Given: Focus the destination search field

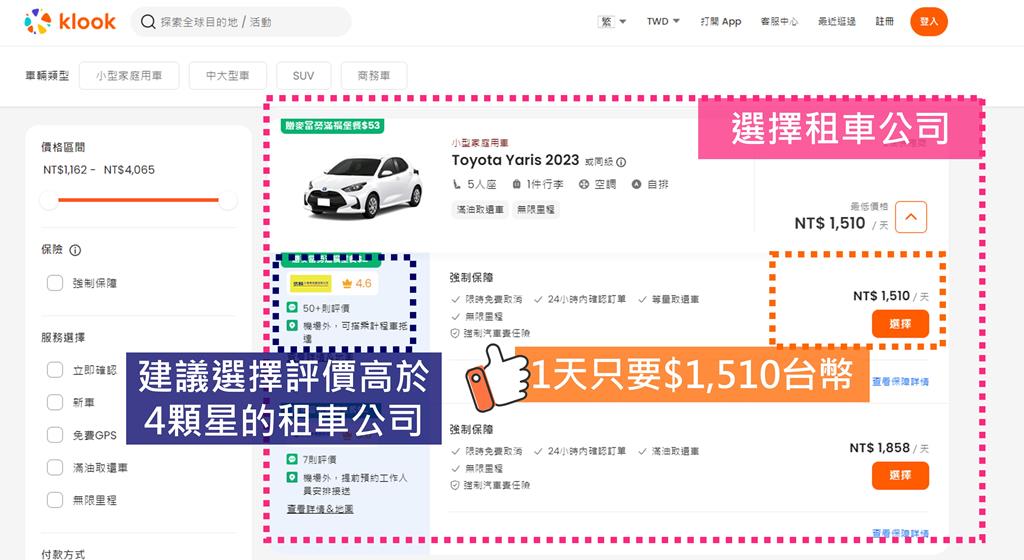Looking at the screenshot, I should tap(241, 22).
